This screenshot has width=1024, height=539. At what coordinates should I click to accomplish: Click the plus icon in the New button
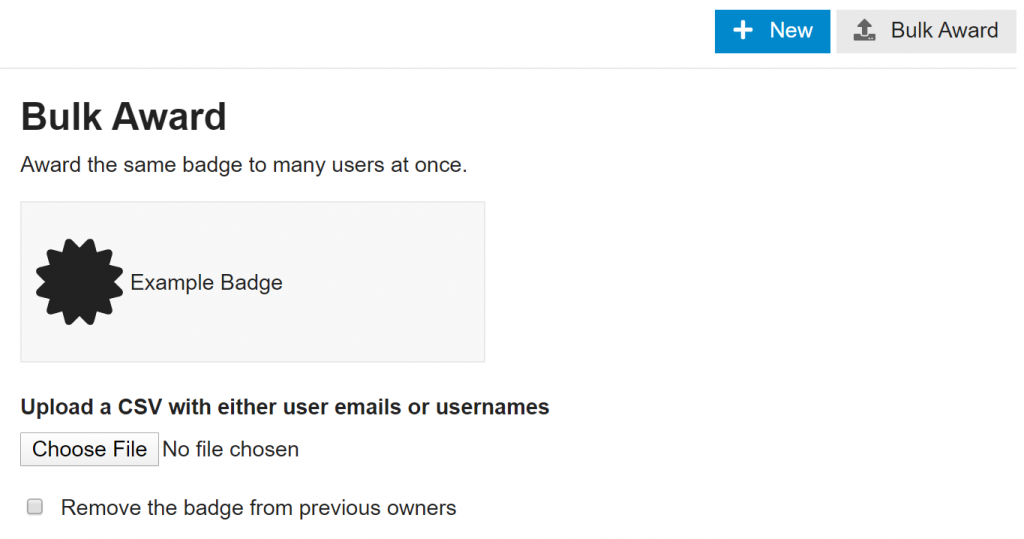tap(742, 31)
